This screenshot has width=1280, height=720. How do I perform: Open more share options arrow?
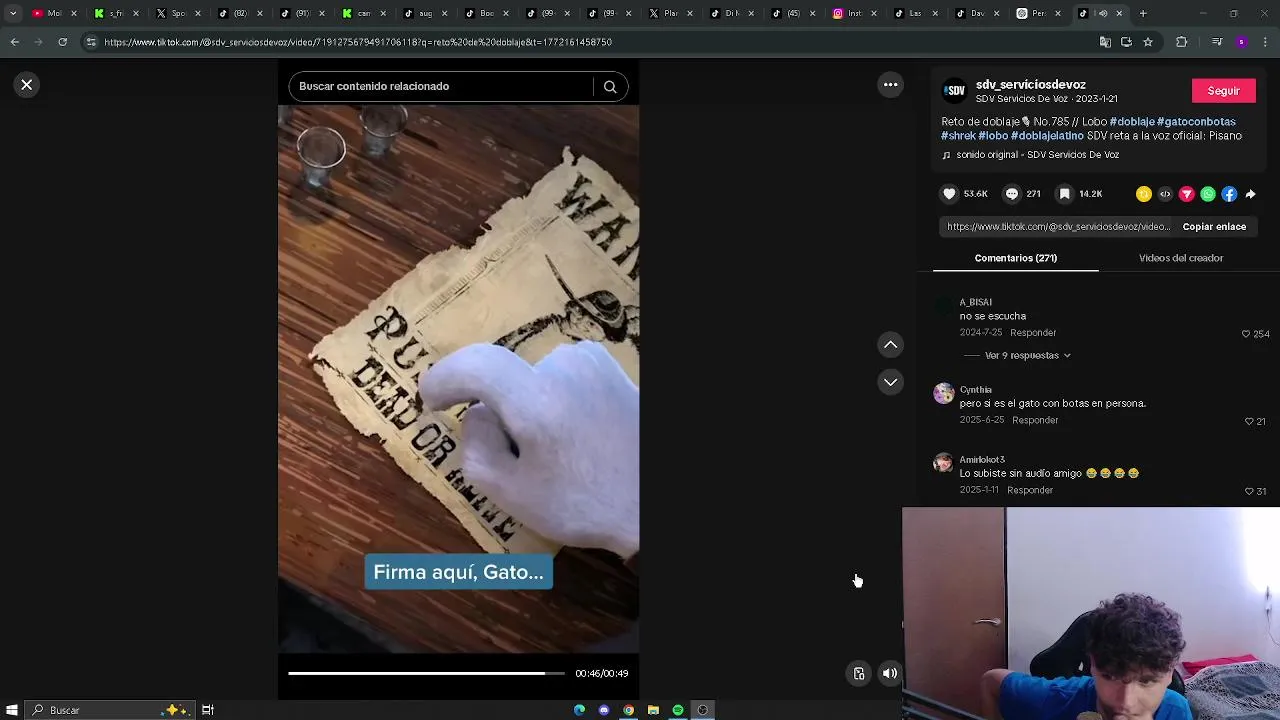[1250, 194]
